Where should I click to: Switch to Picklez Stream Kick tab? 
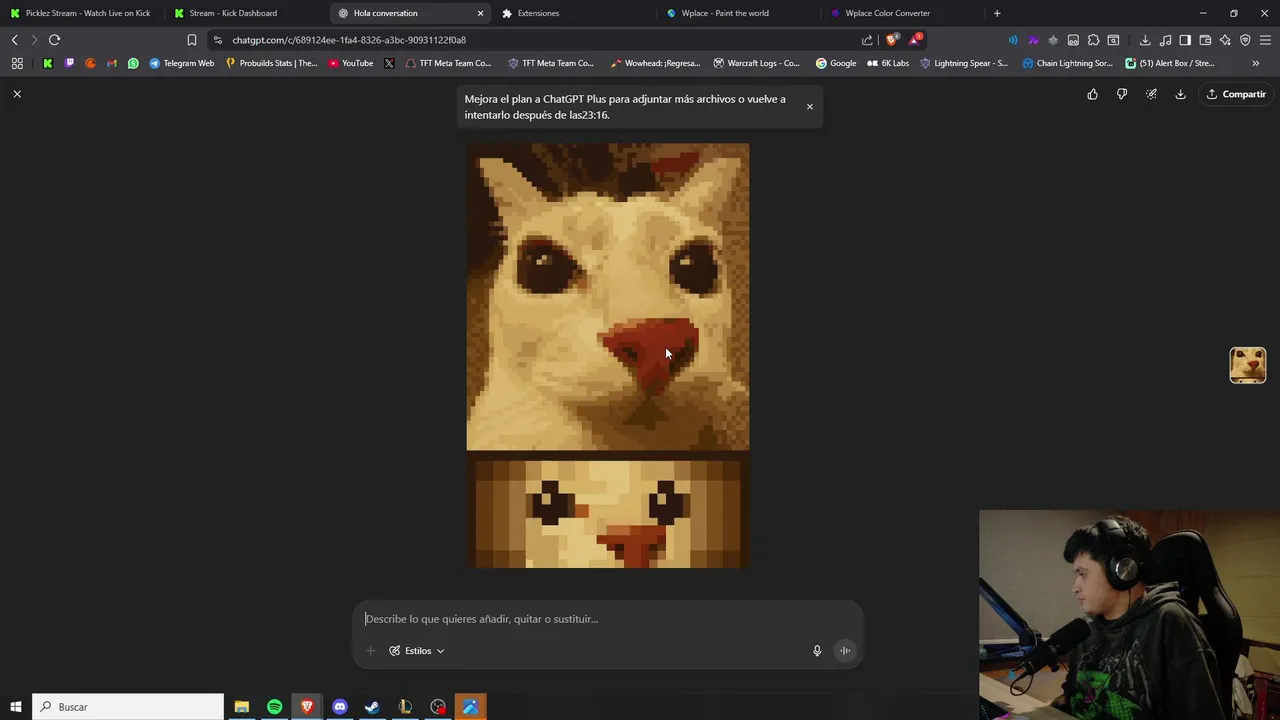point(80,13)
